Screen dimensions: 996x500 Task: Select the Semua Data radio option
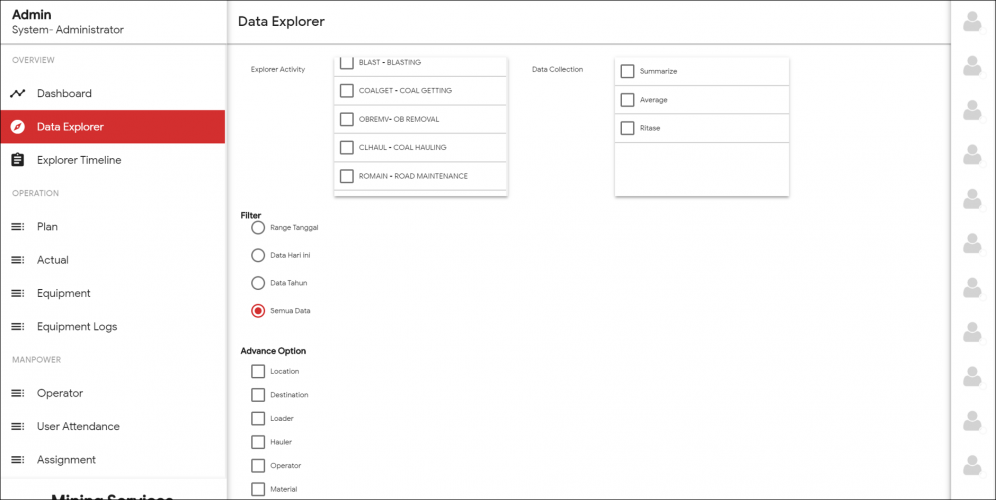tap(258, 311)
